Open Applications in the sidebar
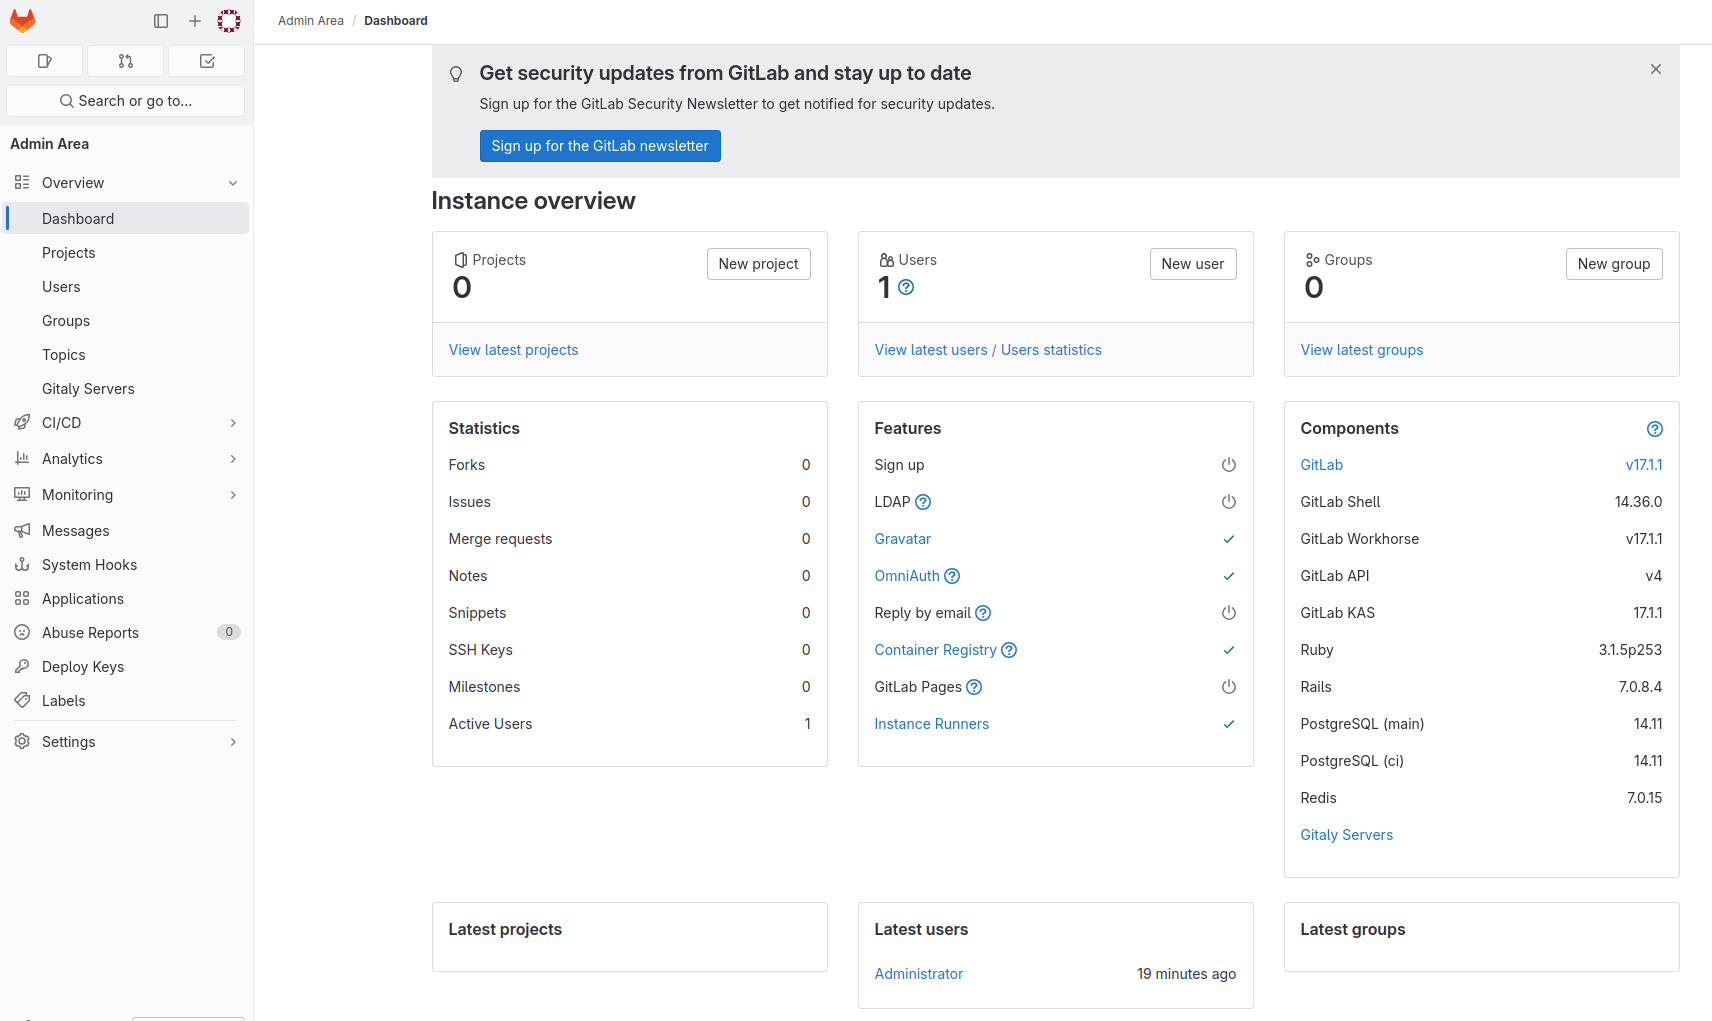Viewport: 1712px width, 1021px height. pos(127,599)
